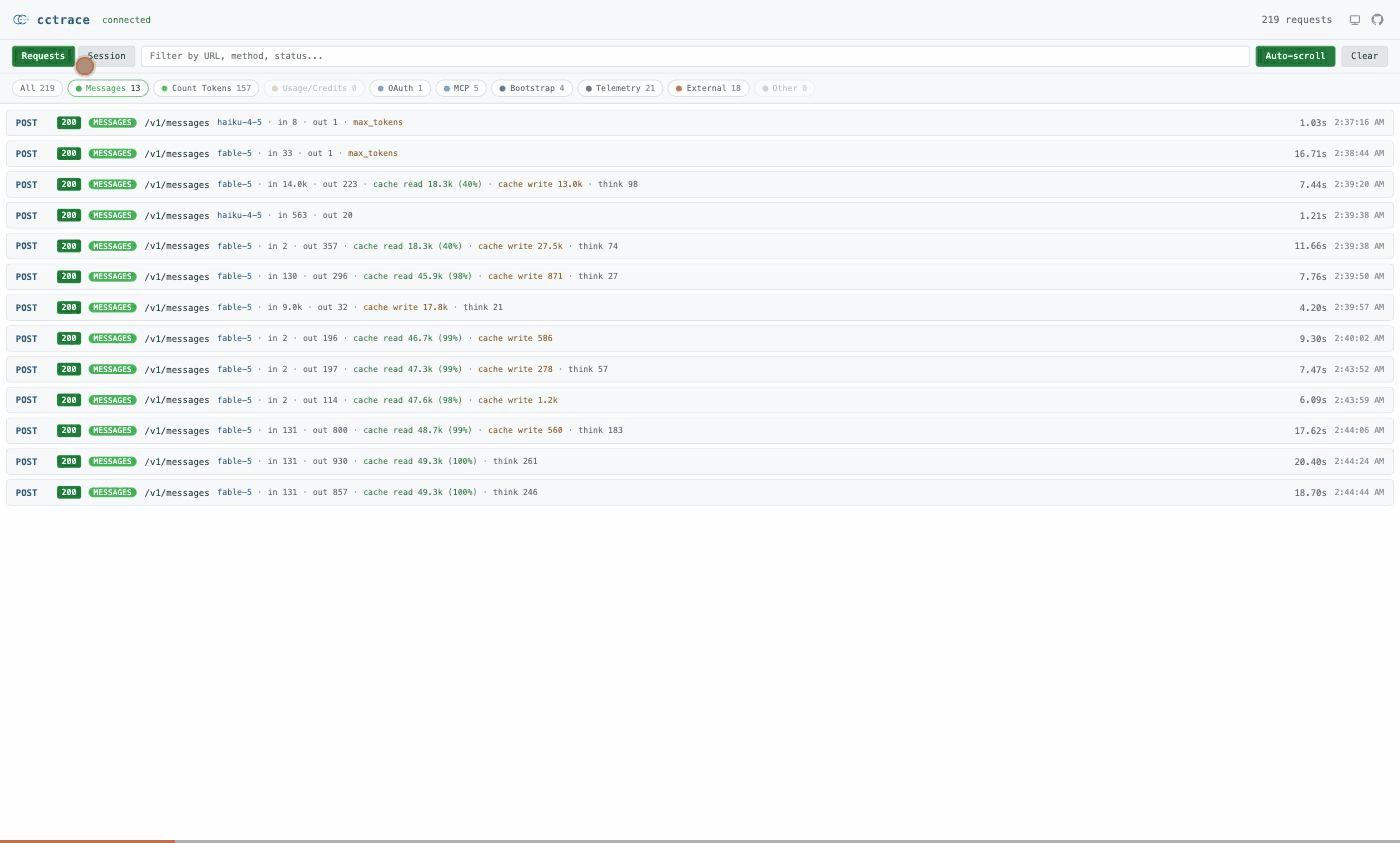
Task: Clear all captured requests
Action: pyautogui.click(x=1364, y=56)
